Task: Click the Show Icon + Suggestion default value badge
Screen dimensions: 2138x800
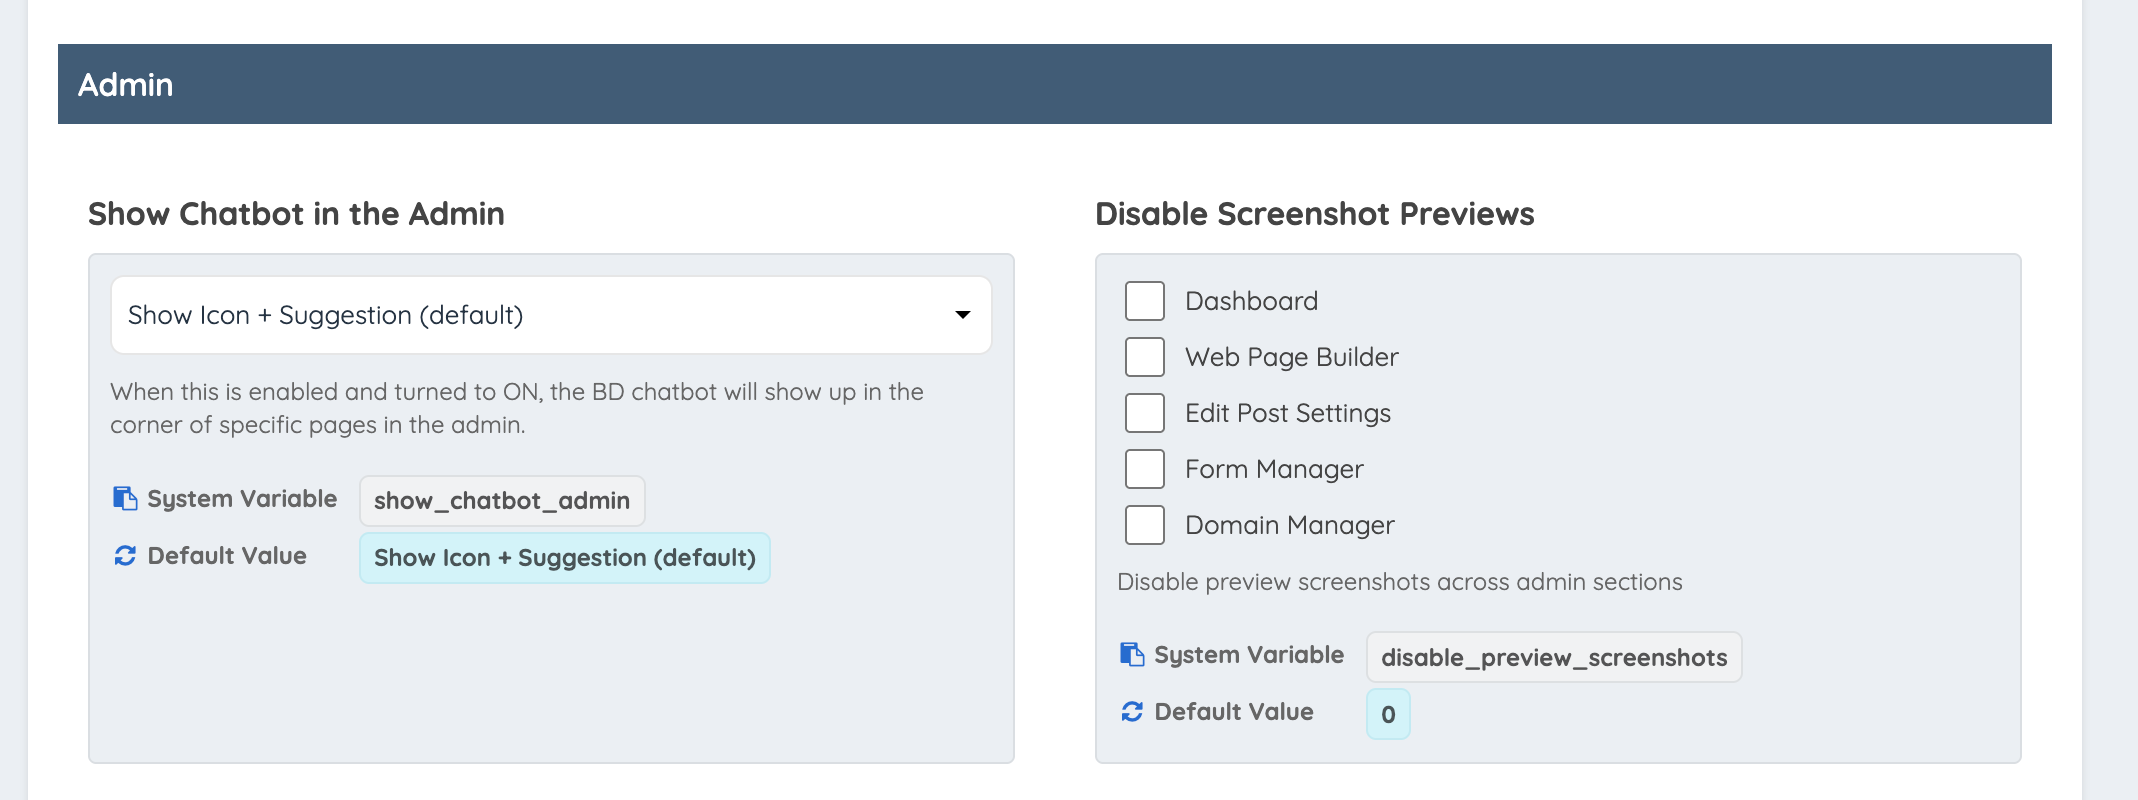Action: [565, 558]
